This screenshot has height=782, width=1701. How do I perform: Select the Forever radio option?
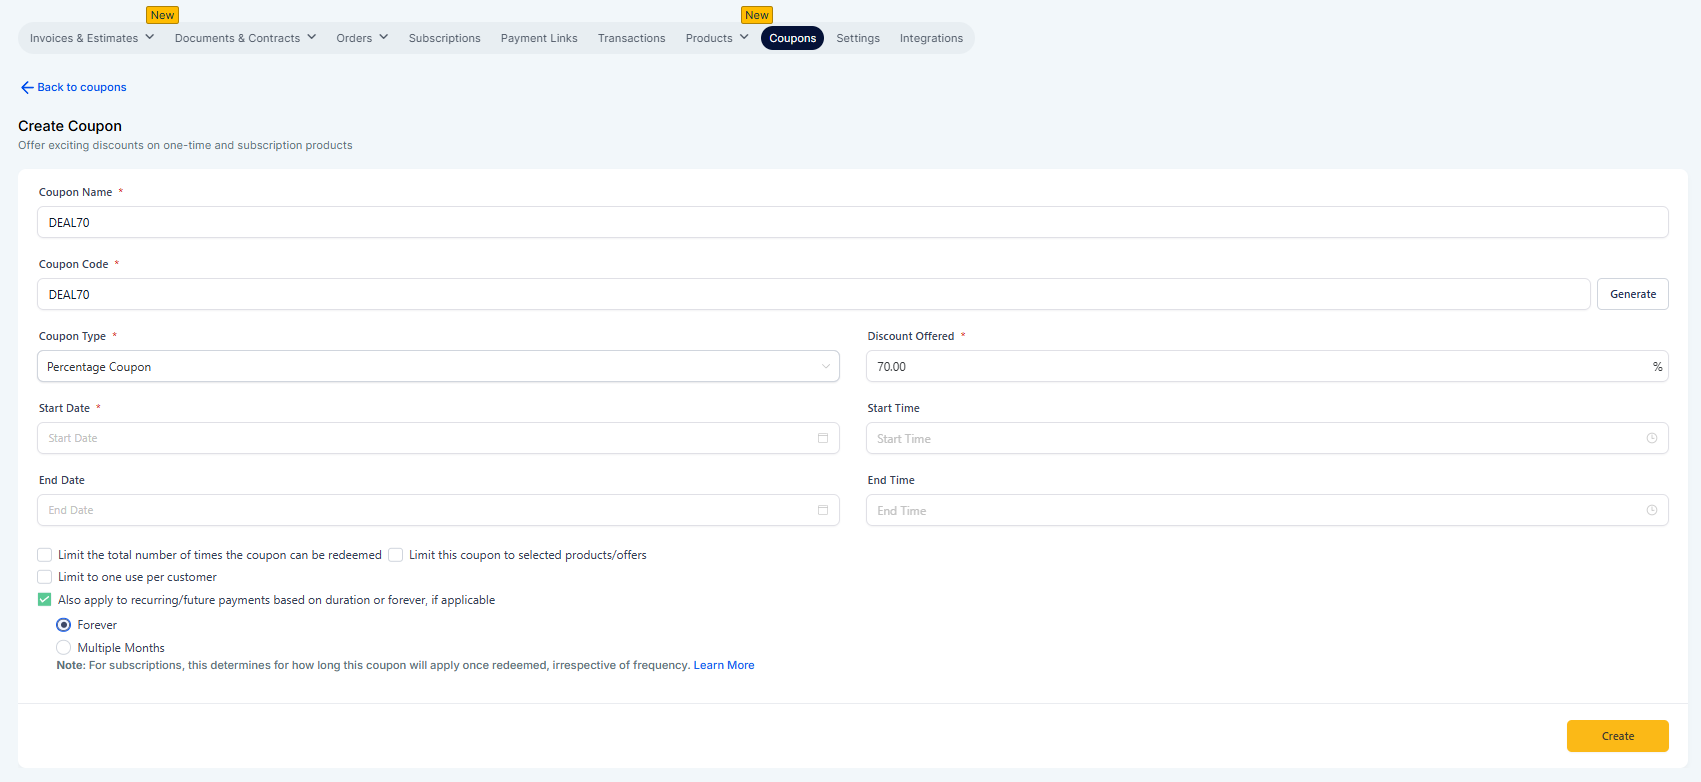64,625
